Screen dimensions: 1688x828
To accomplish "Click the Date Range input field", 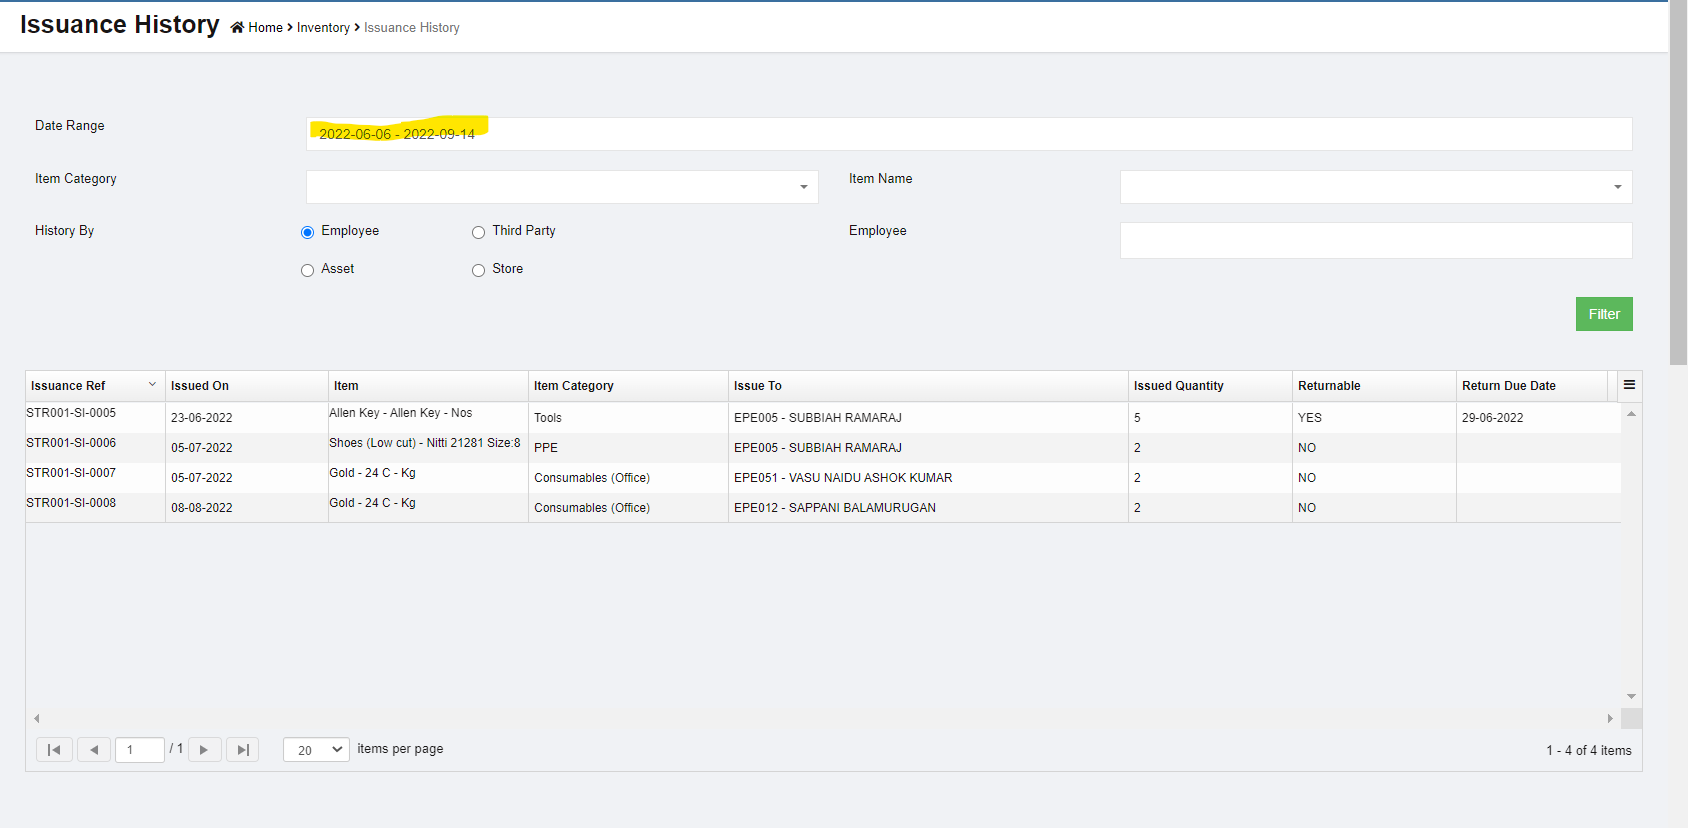I will coord(968,134).
